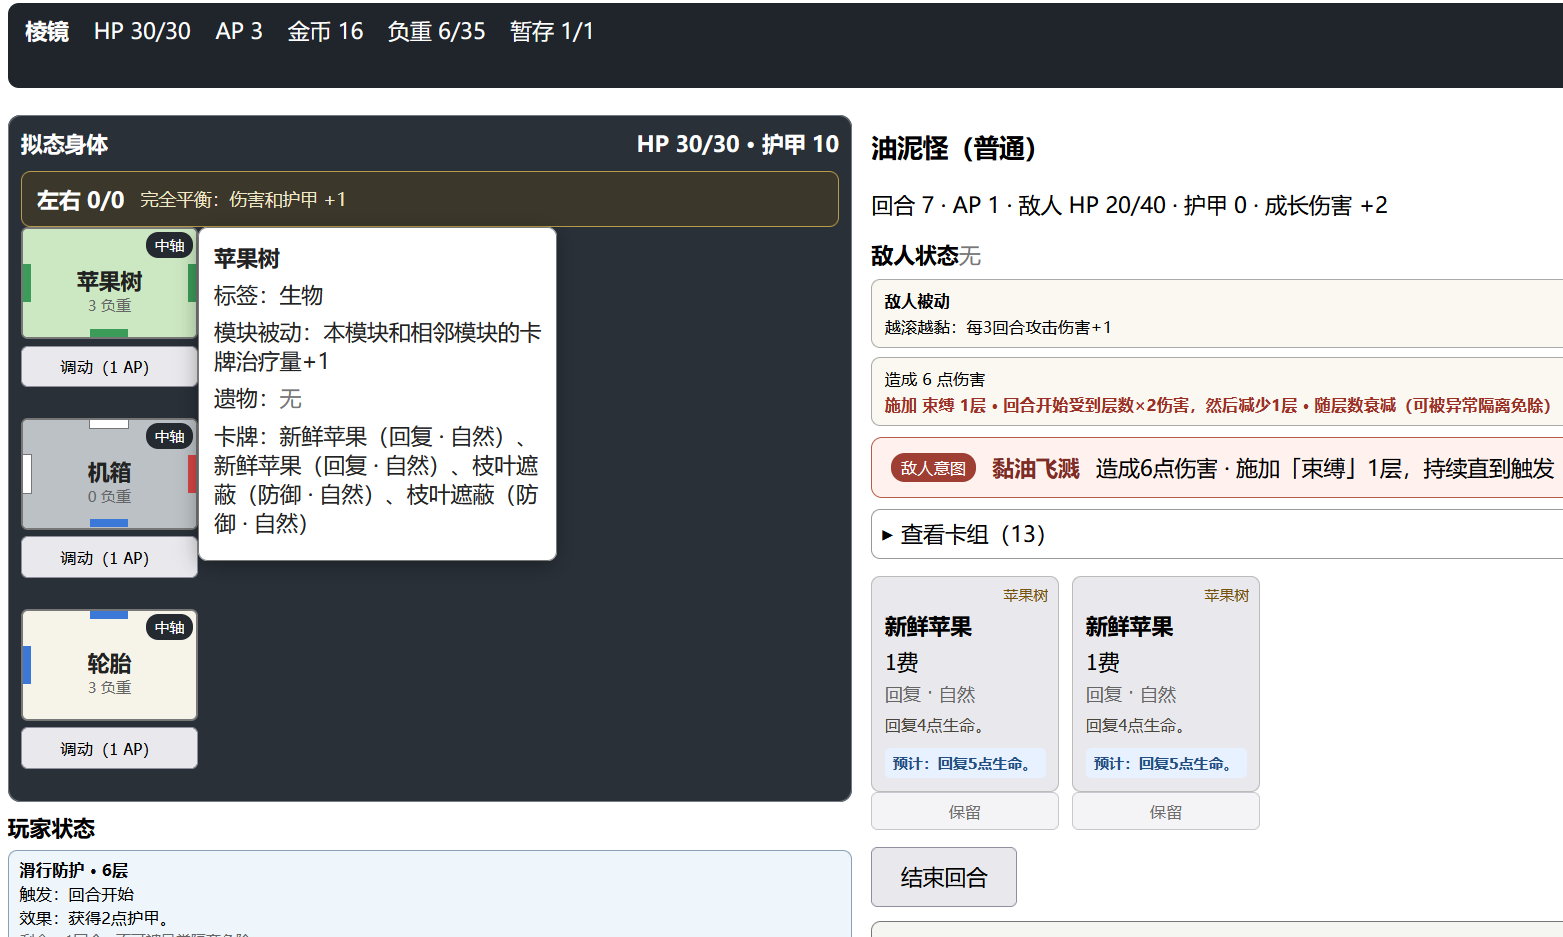
Task: Click the 敌人意图 badge
Action: pyautogui.click(x=933, y=468)
